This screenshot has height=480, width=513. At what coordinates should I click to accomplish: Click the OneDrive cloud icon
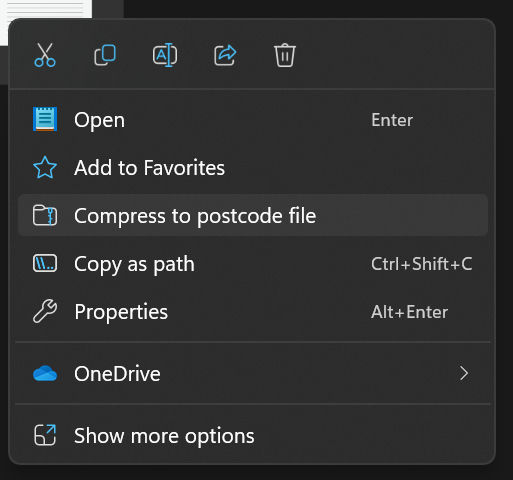coord(45,373)
